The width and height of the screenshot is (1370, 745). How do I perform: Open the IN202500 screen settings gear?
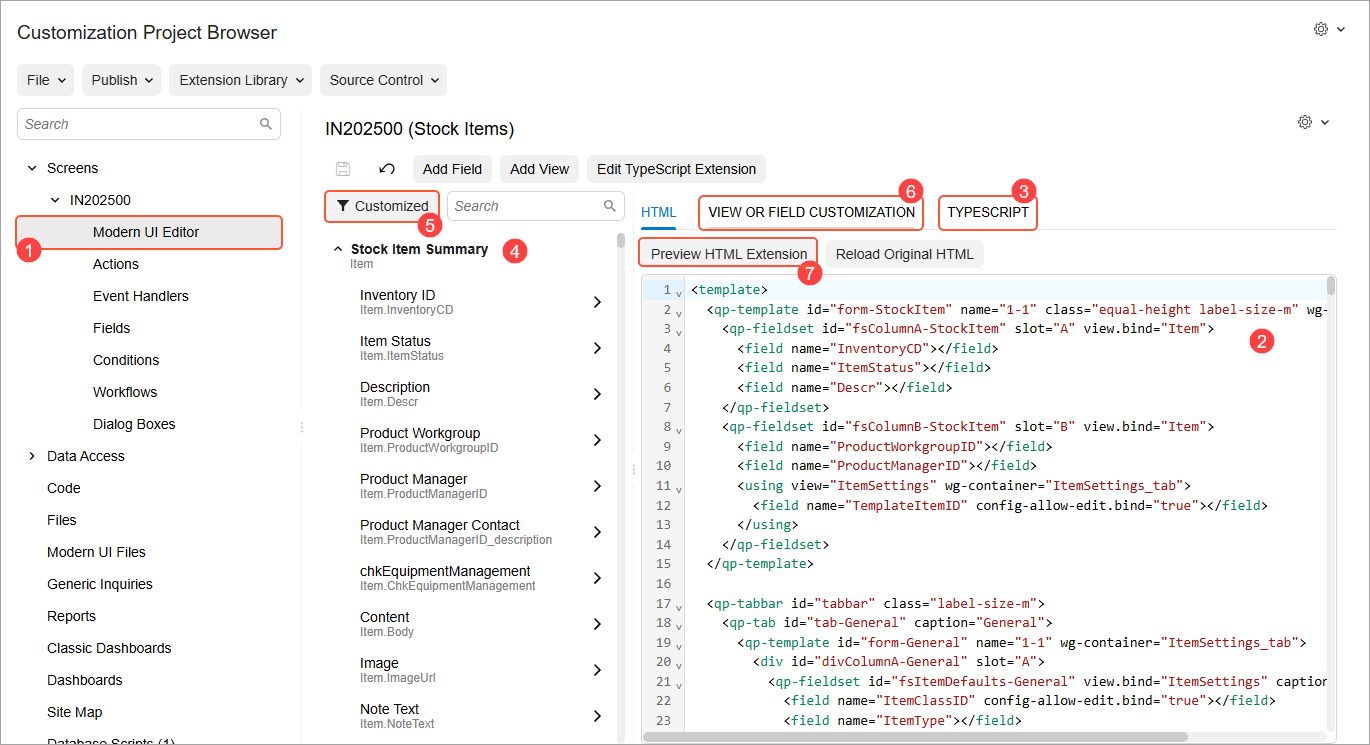click(x=1305, y=122)
